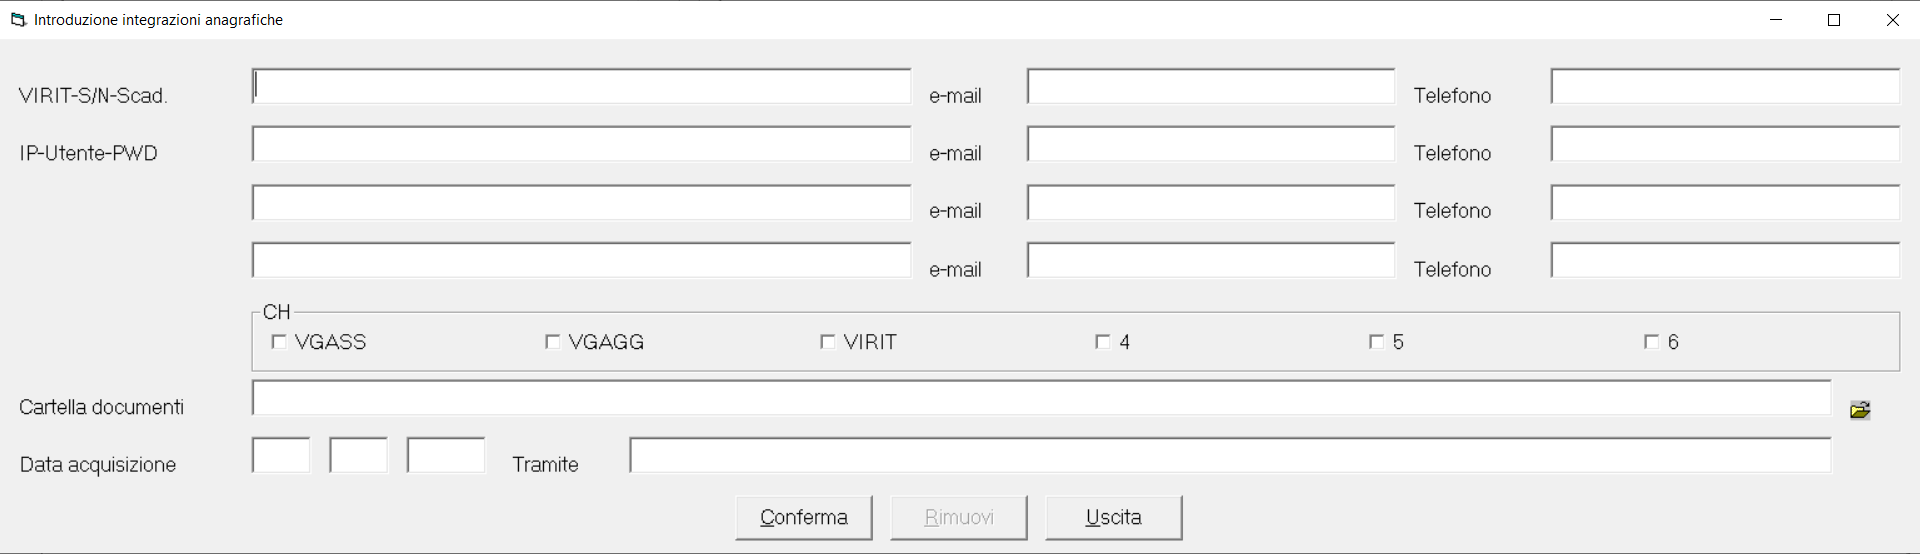
Task: Click the Telefono field in the second row
Action: [x=1725, y=144]
